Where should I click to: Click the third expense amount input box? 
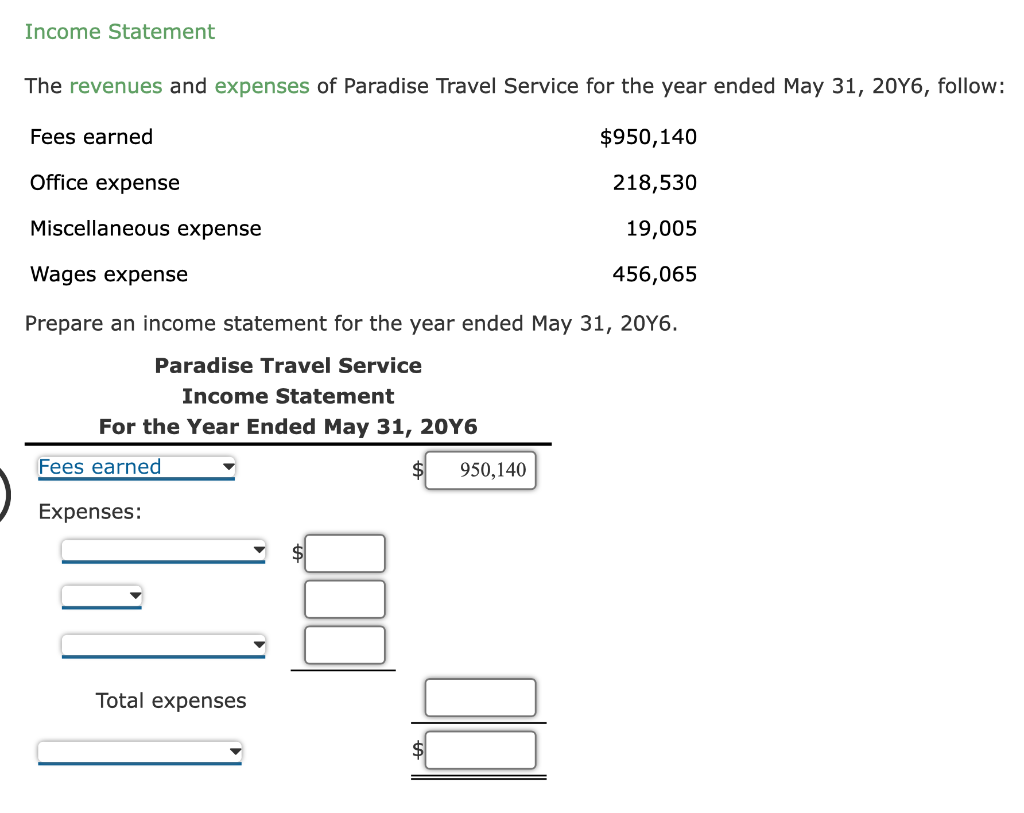[x=344, y=644]
